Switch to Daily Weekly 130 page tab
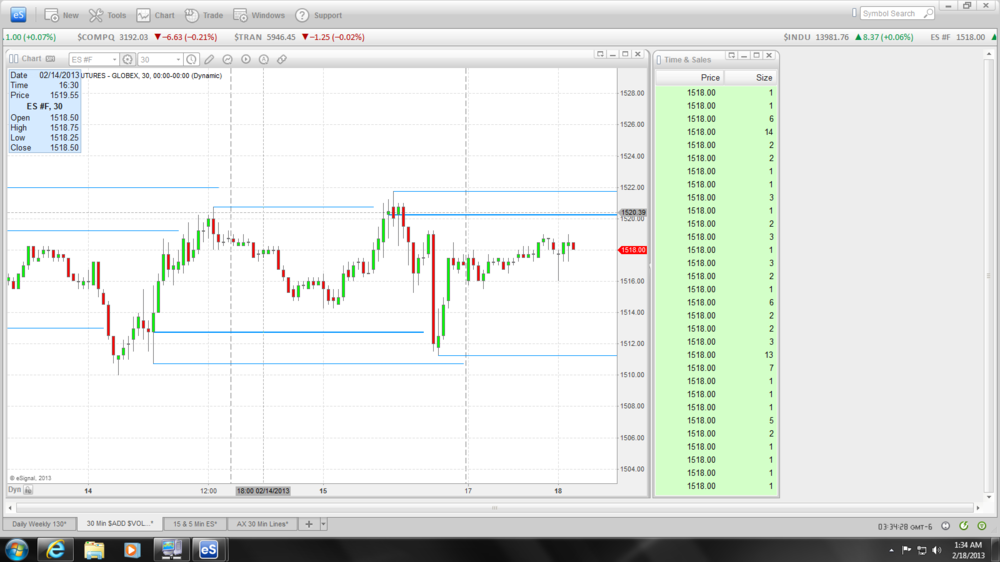The image size is (1000, 562). (x=39, y=524)
